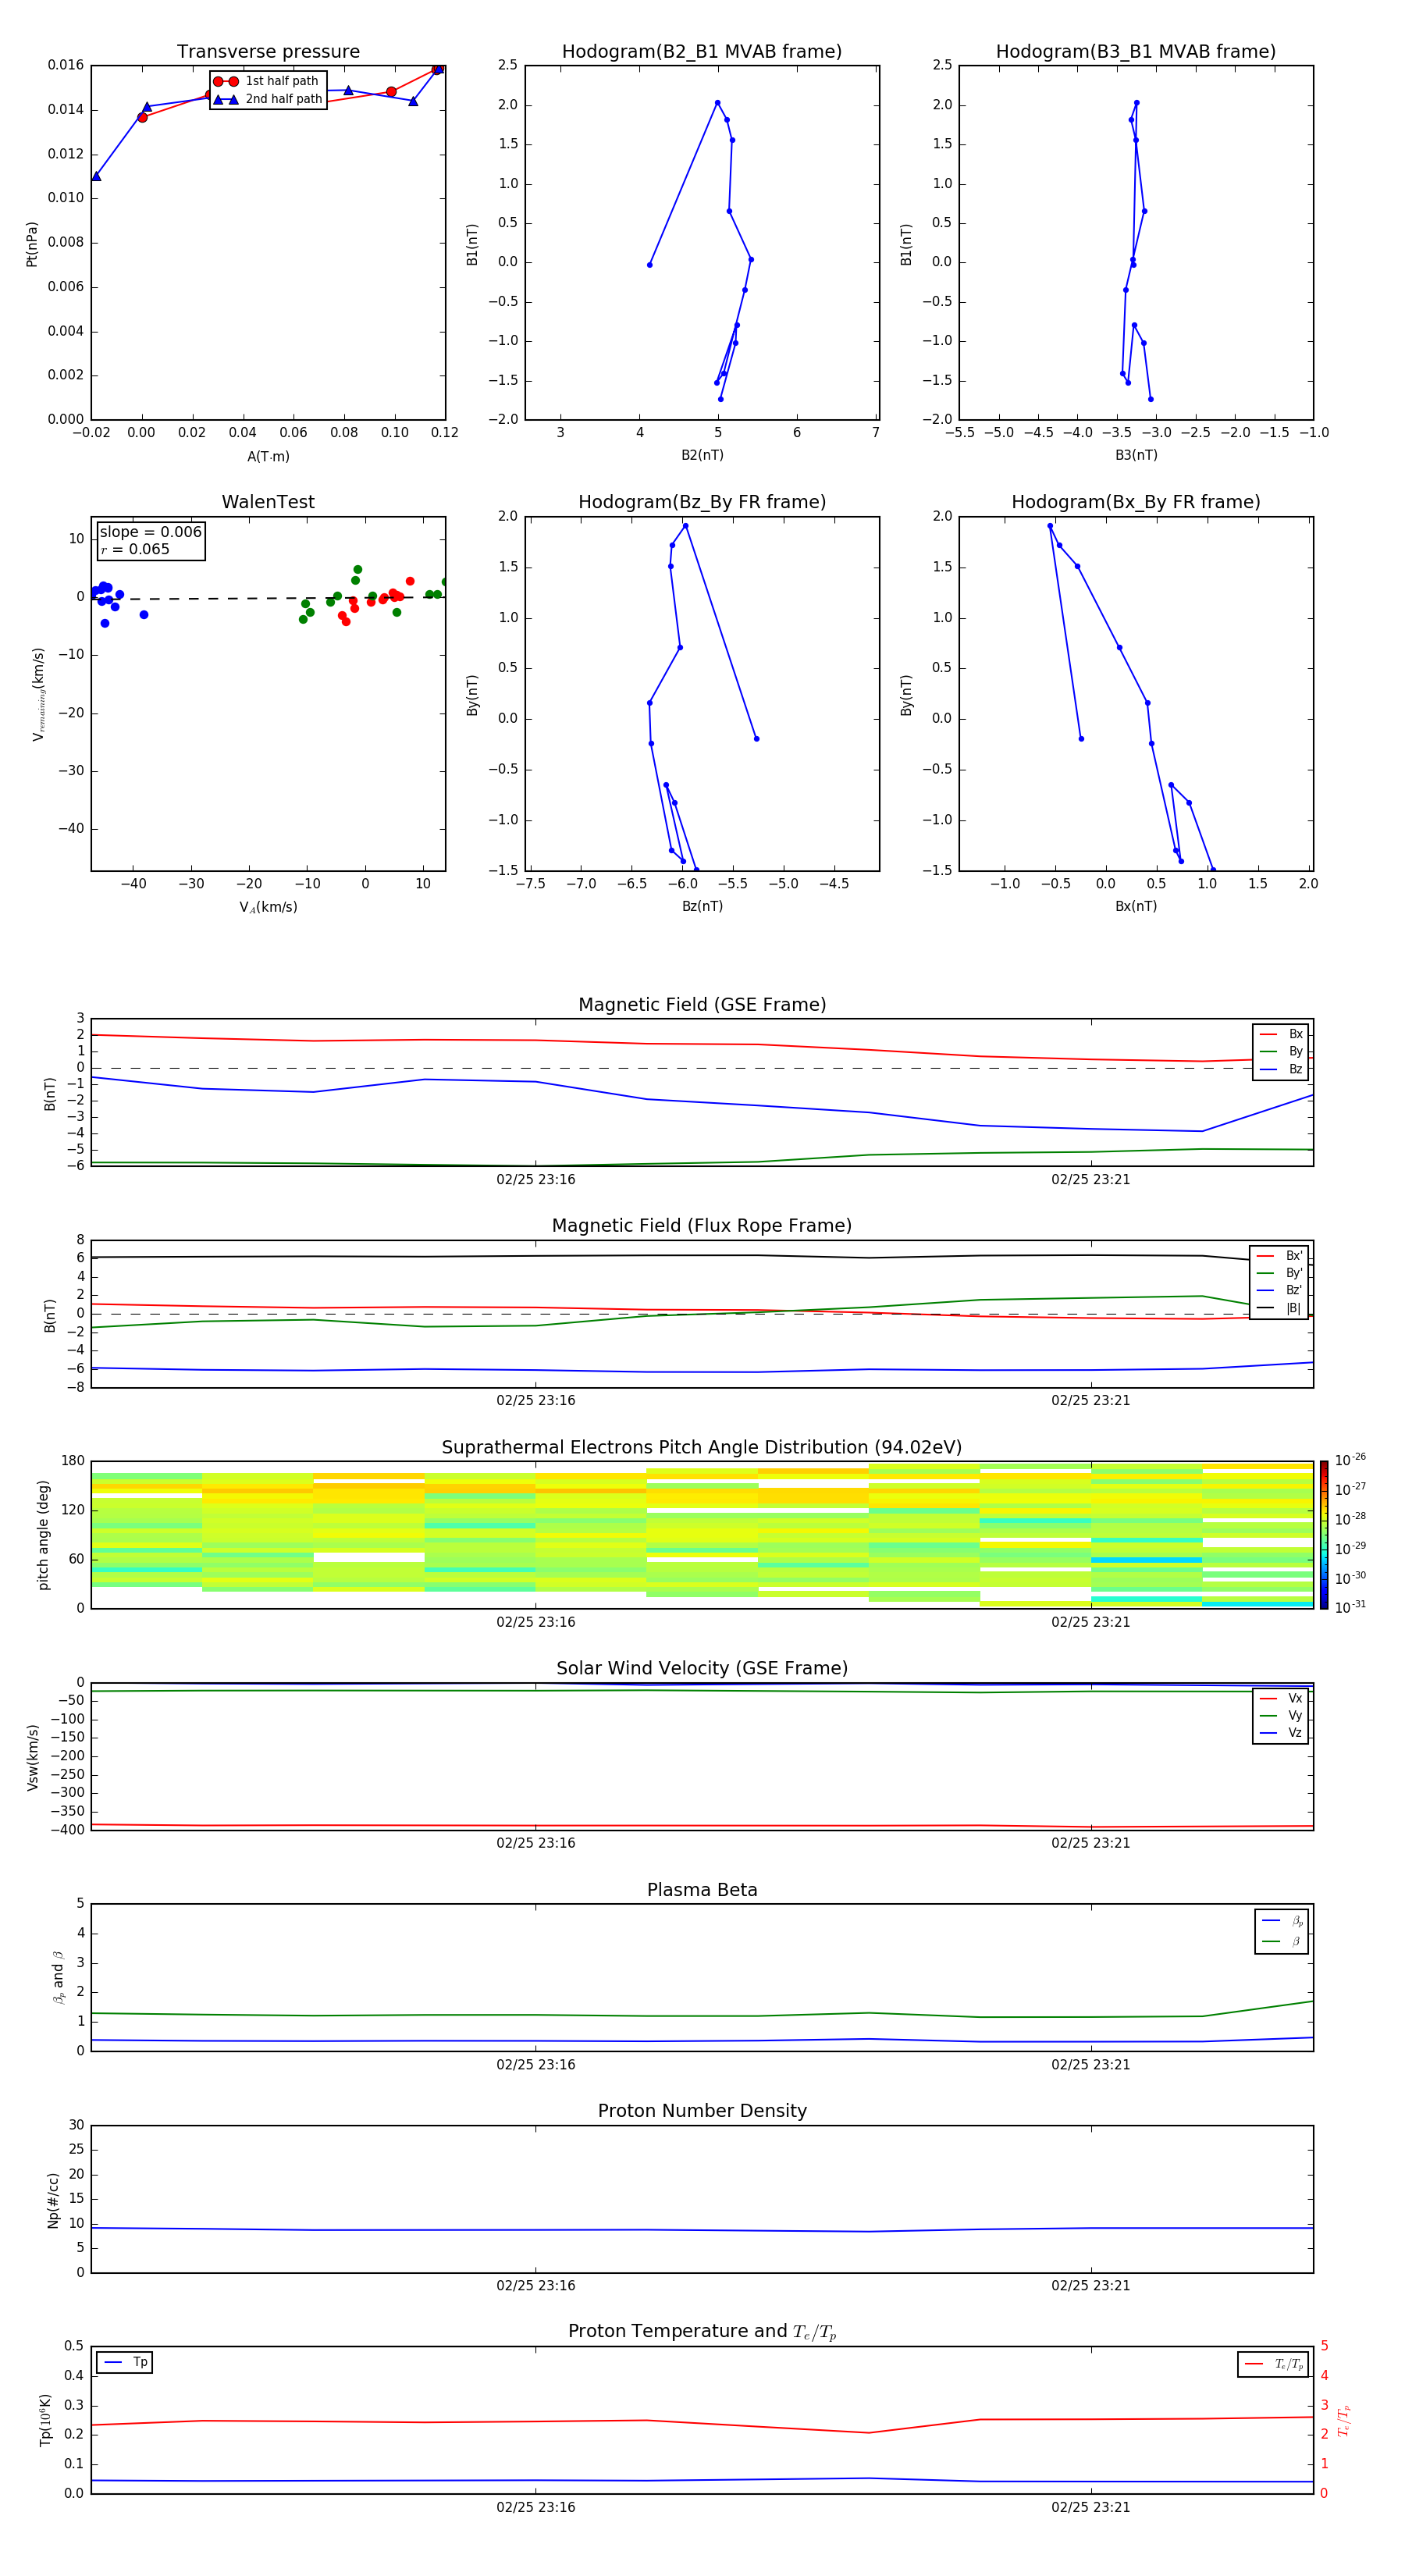Click the red Te/Tp right axis label
This screenshot has width=1405, height=2576.
tap(1344, 2421)
